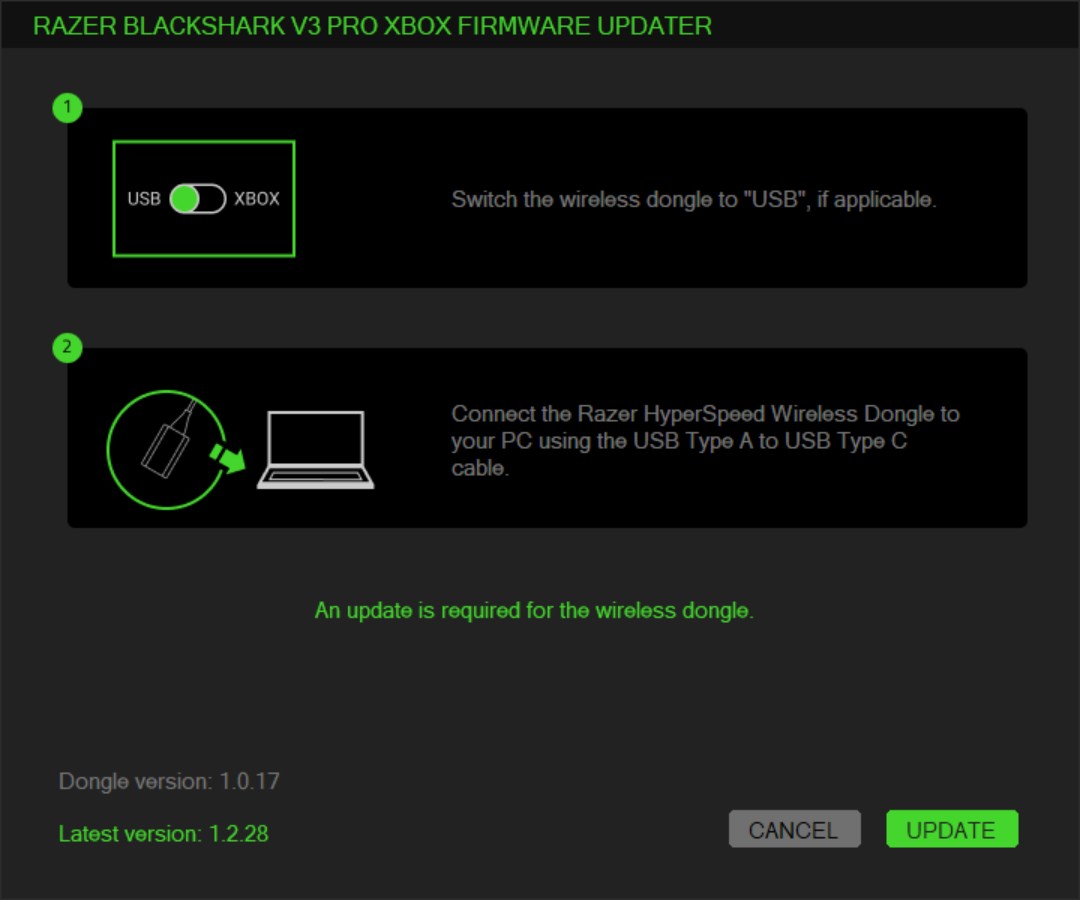Viewport: 1080px width, 900px height.
Task: Click the Latest version 1.2.28 text
Action: click(x=163, y=834)
